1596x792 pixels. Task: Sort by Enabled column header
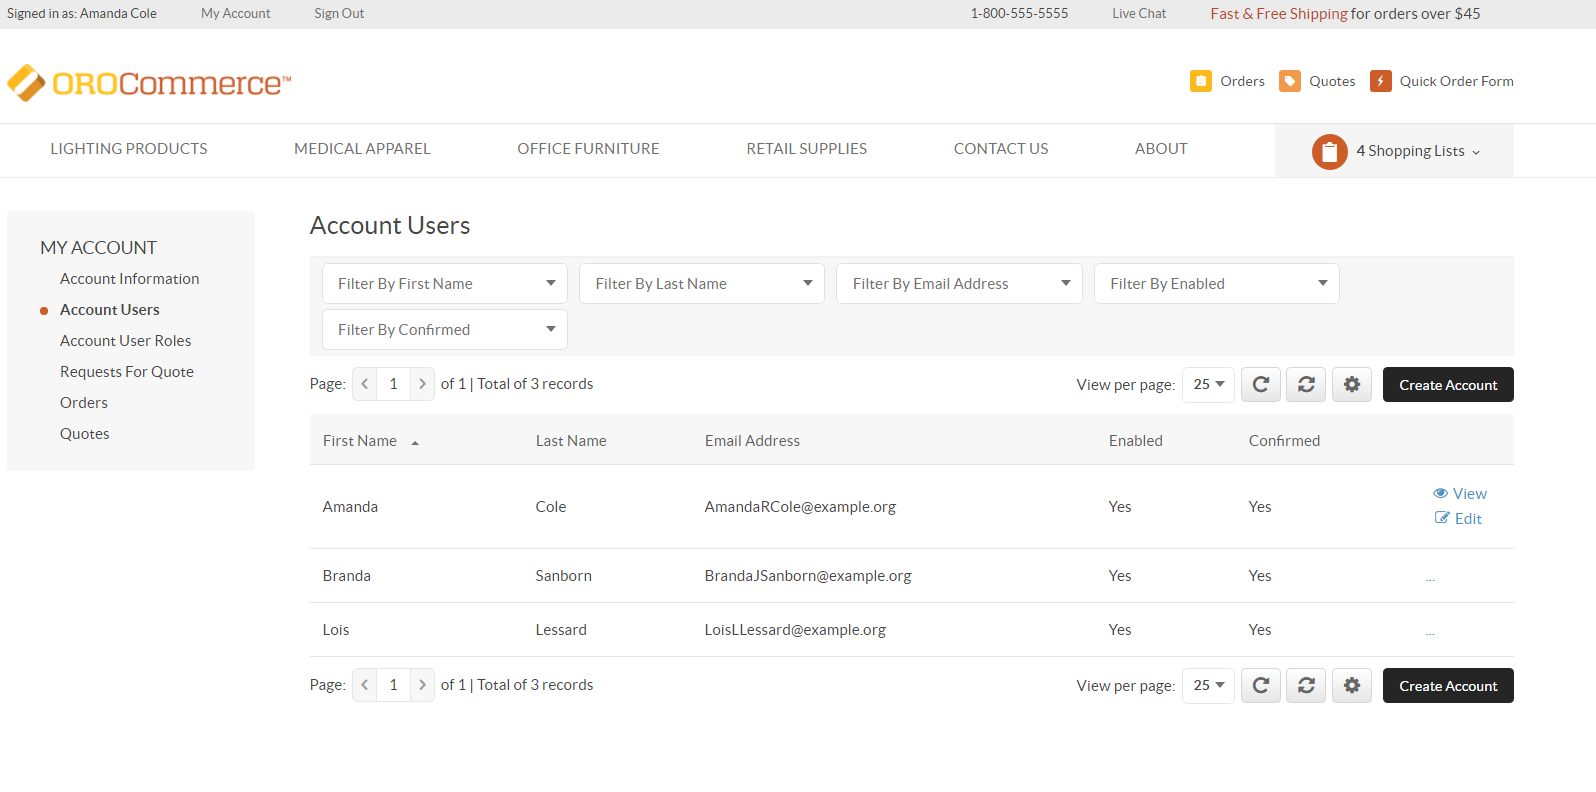coord(1136,441)
